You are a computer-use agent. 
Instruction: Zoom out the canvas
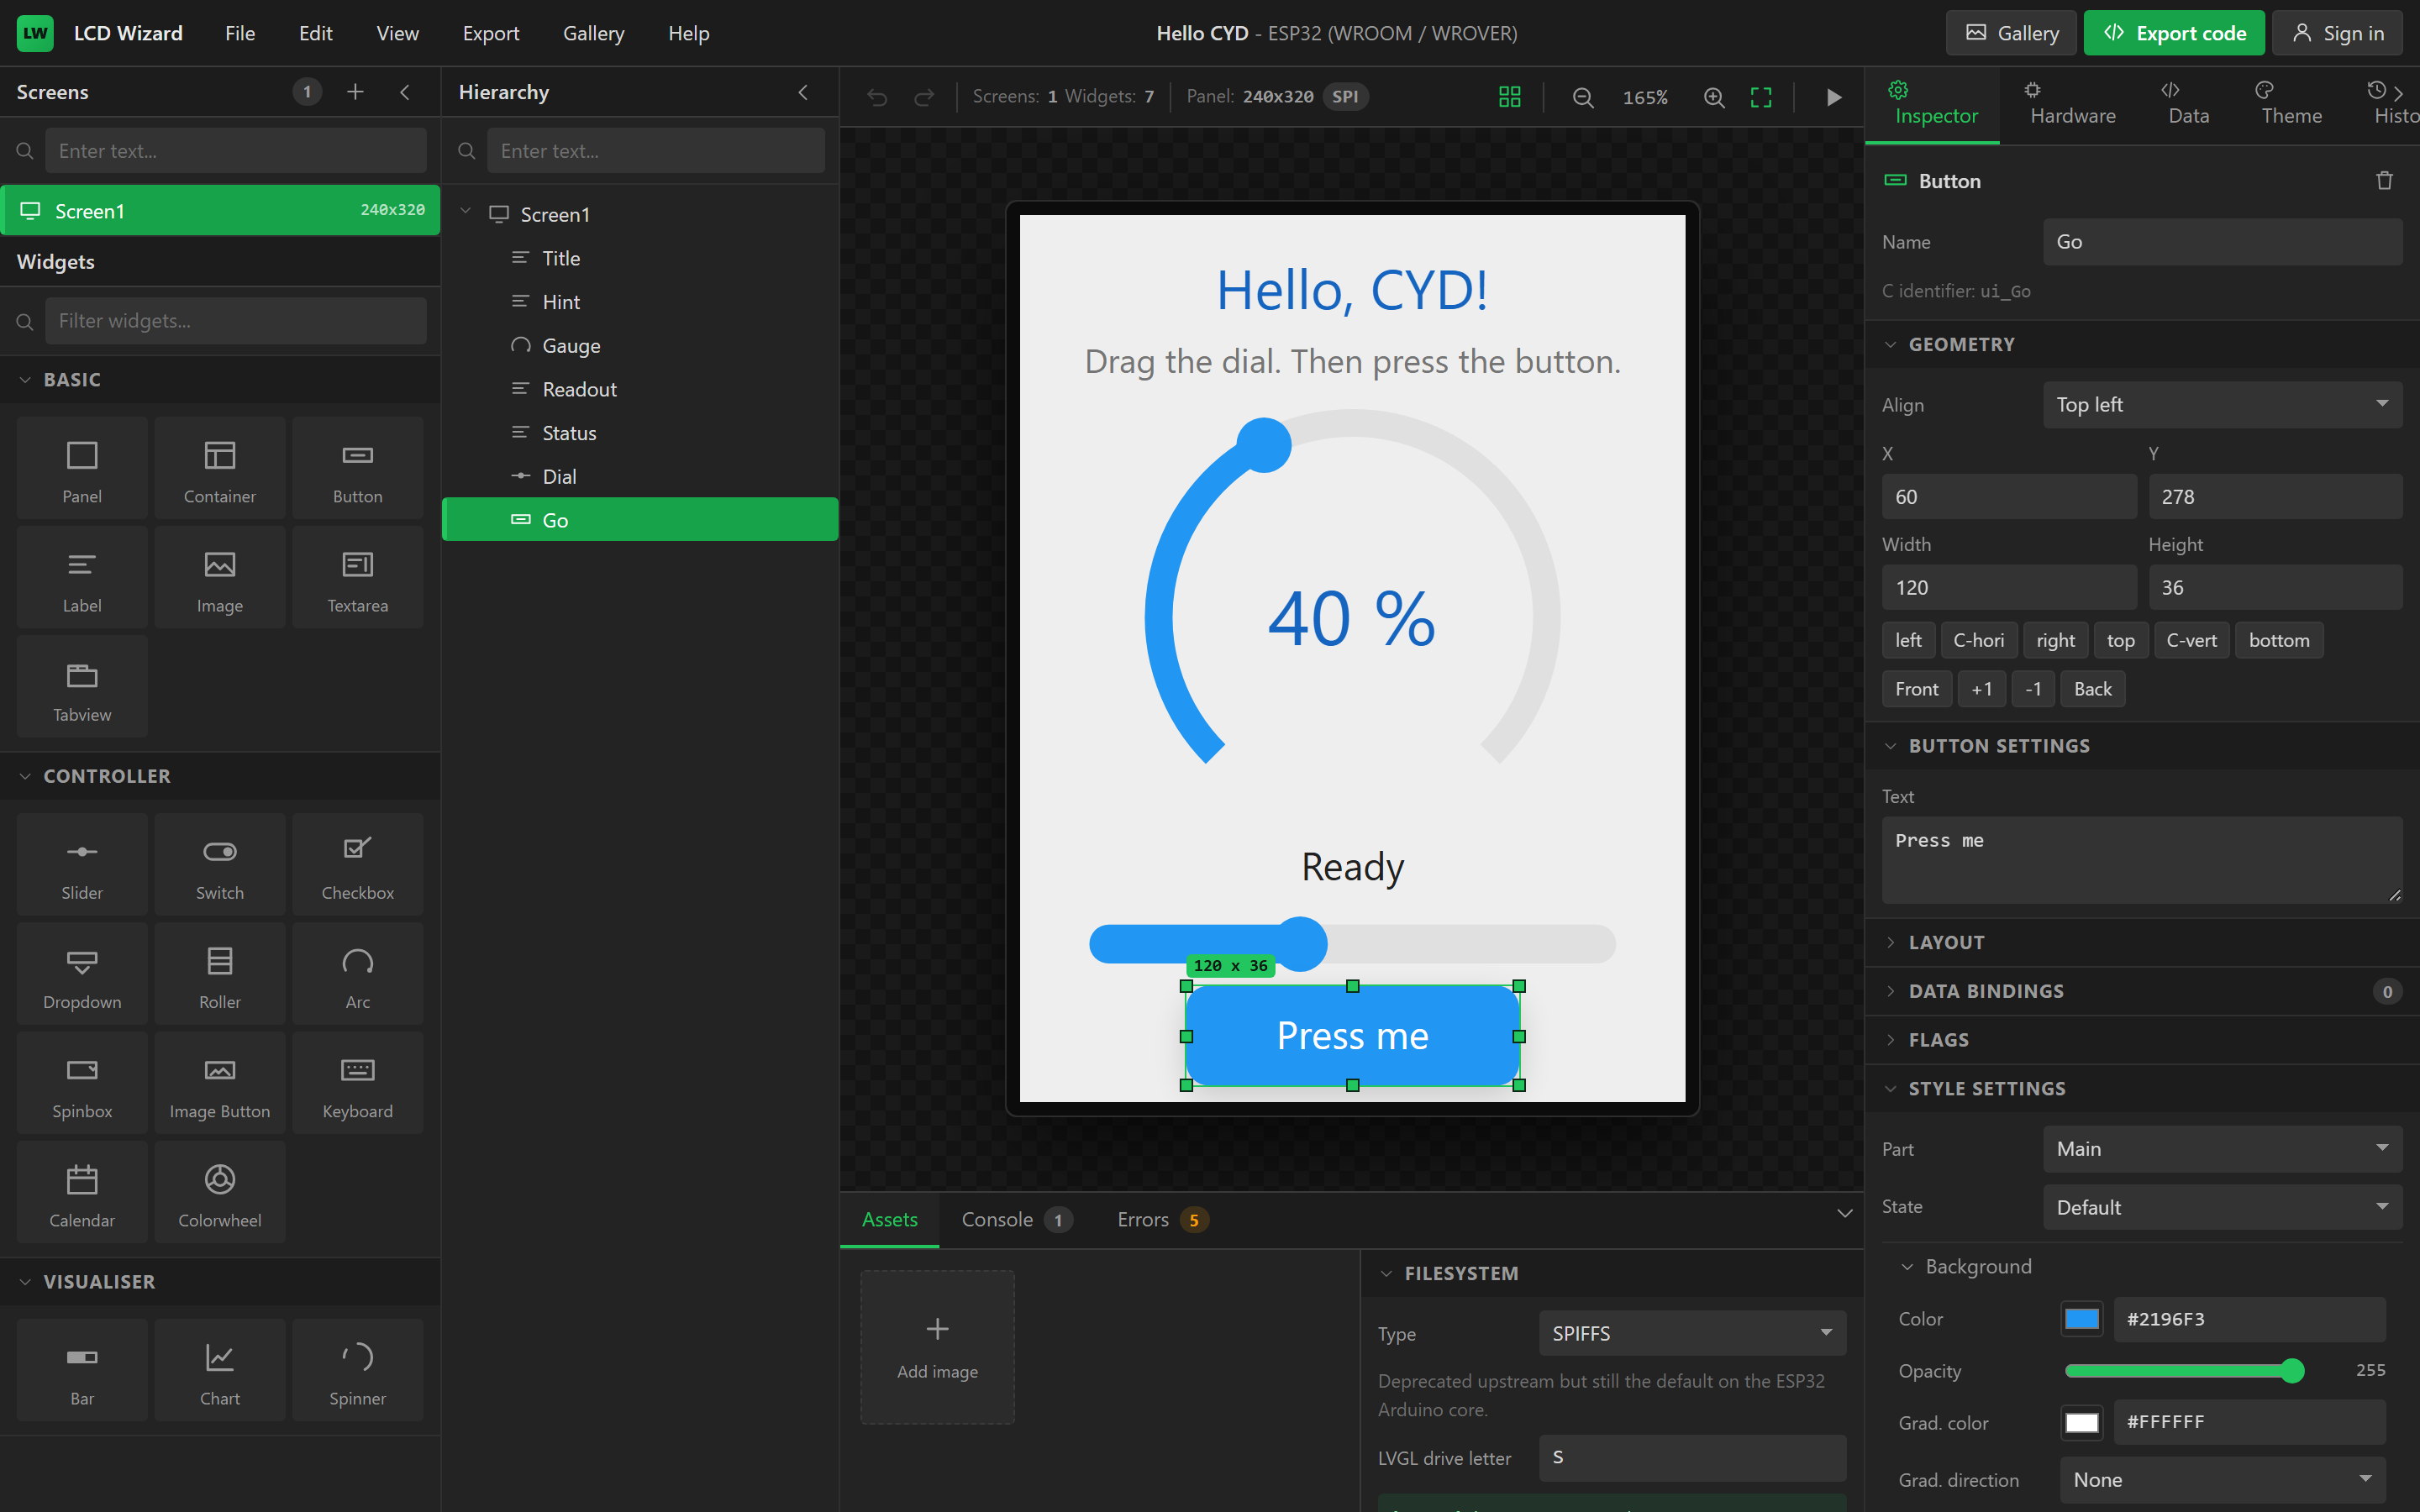pyautogui.click(x=1582, y=97)
